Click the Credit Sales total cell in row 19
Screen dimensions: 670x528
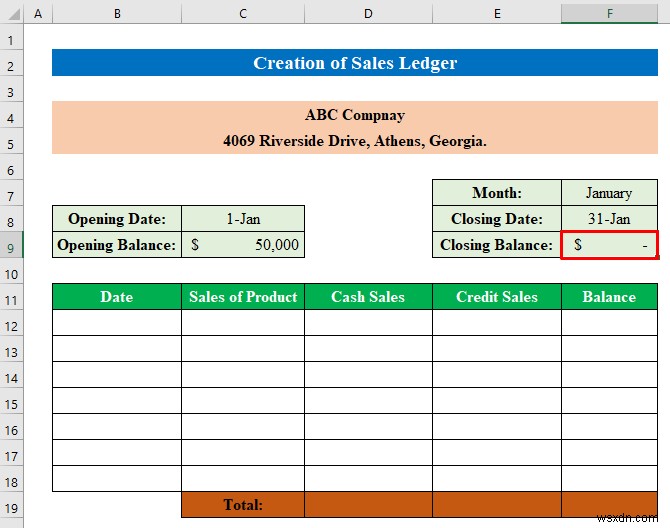point(497,505)
